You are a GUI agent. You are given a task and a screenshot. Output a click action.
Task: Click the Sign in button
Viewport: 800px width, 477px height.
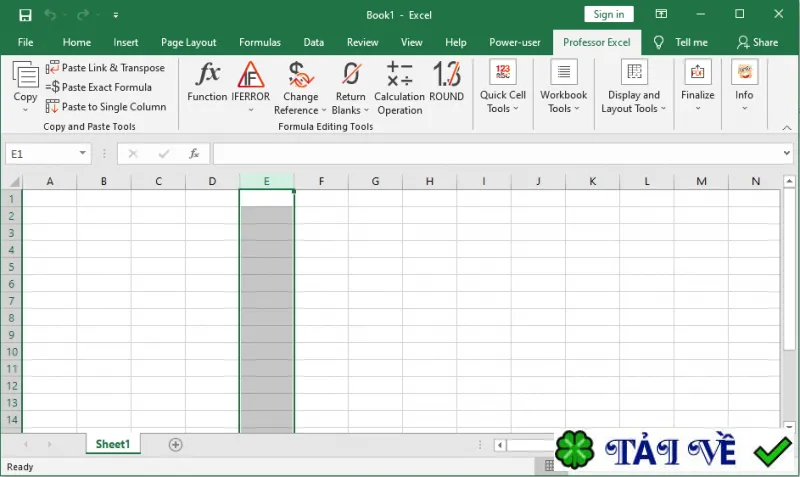pos(609,14)
